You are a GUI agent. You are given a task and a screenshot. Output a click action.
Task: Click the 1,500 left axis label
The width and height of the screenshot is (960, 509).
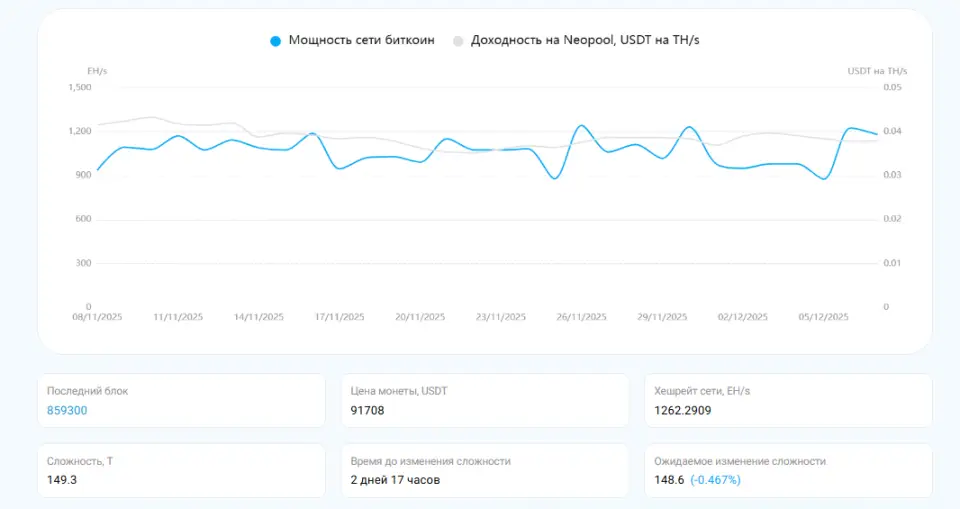80,87
